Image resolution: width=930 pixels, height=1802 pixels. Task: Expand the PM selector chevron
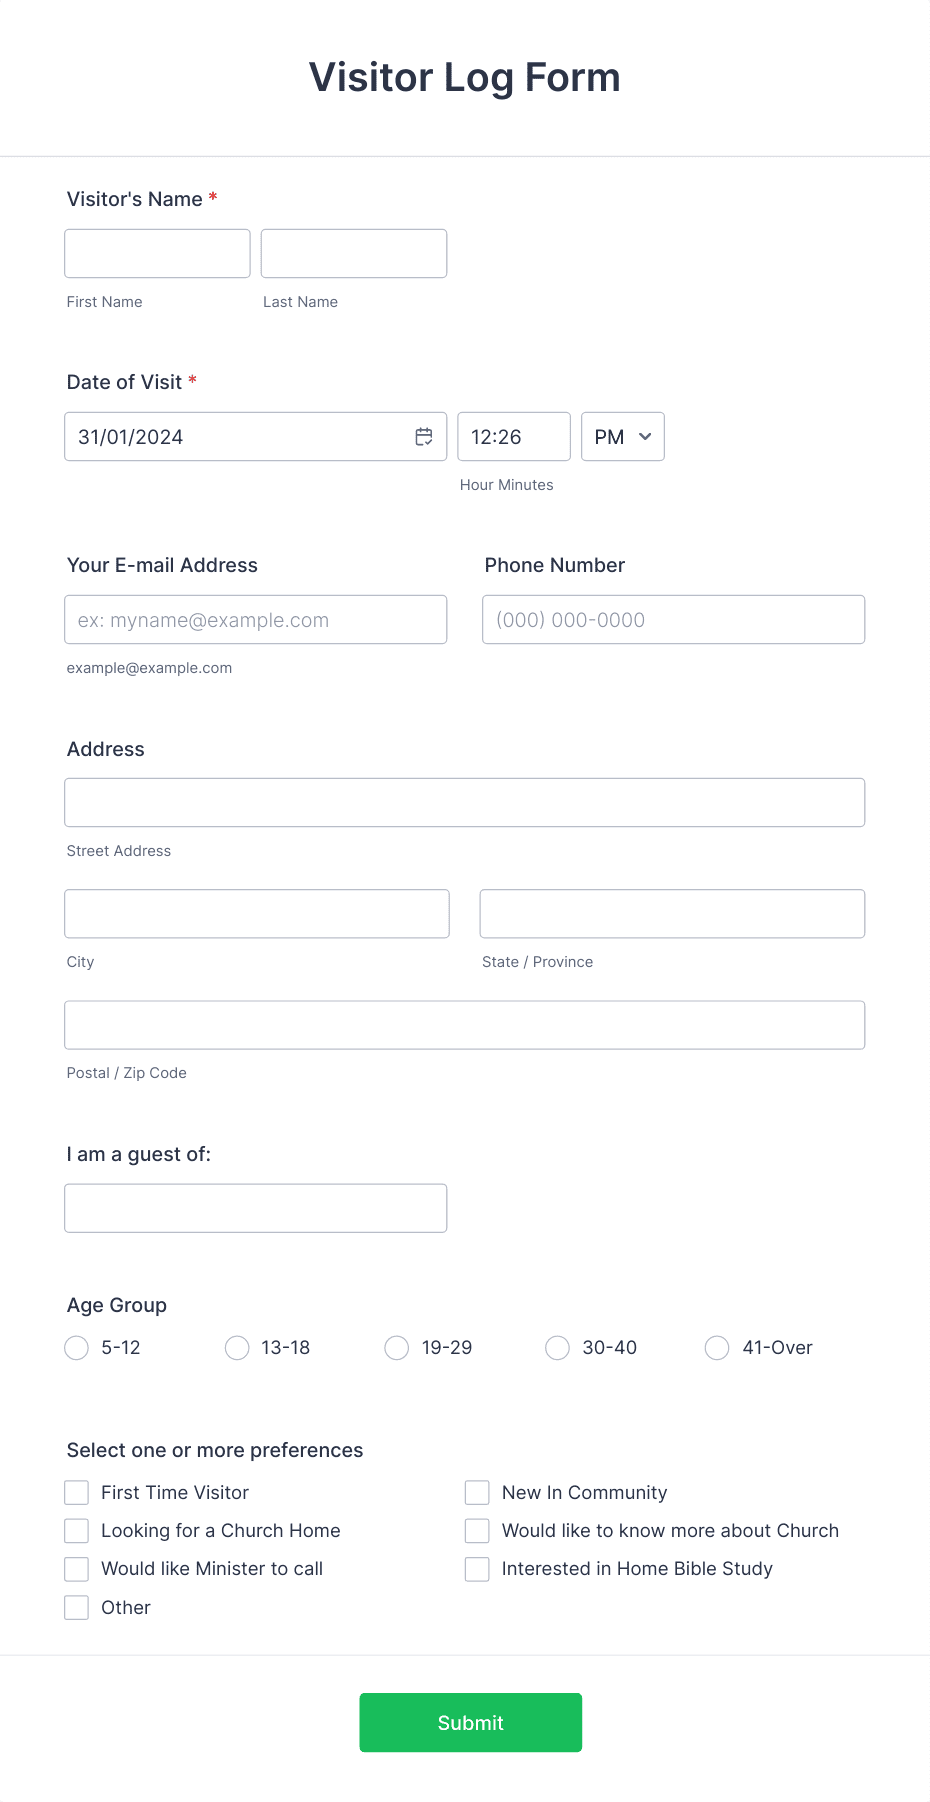click(x=643, y=437)
